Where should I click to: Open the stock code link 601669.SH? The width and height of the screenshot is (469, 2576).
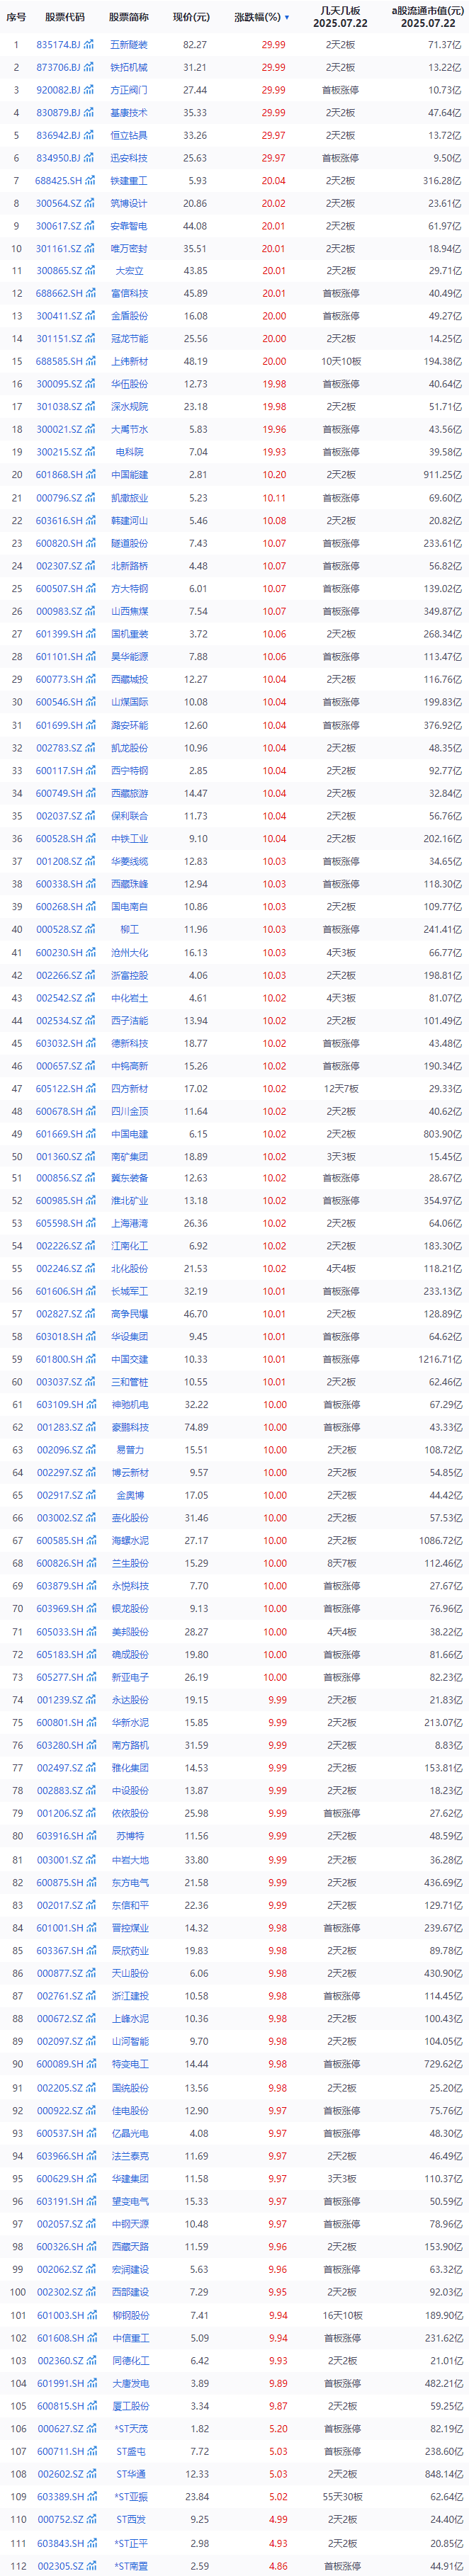pos(59,1134)
